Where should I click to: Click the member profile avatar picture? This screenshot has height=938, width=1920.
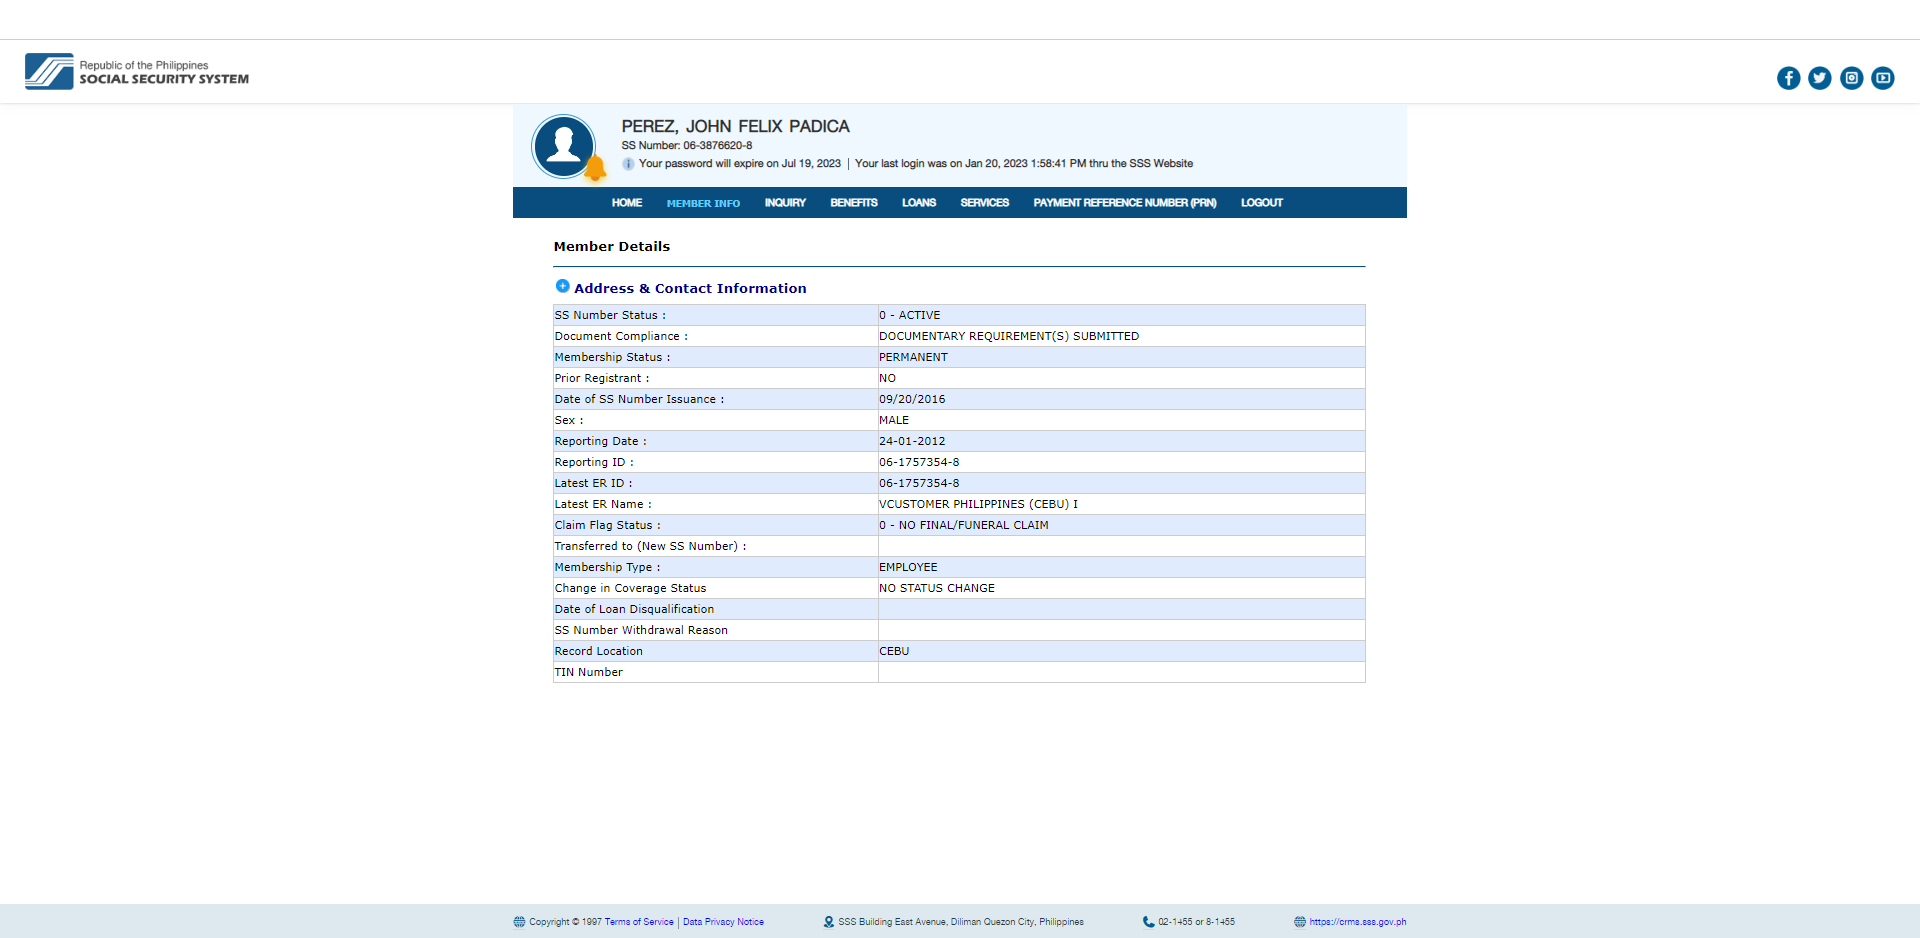coord(563,146)
